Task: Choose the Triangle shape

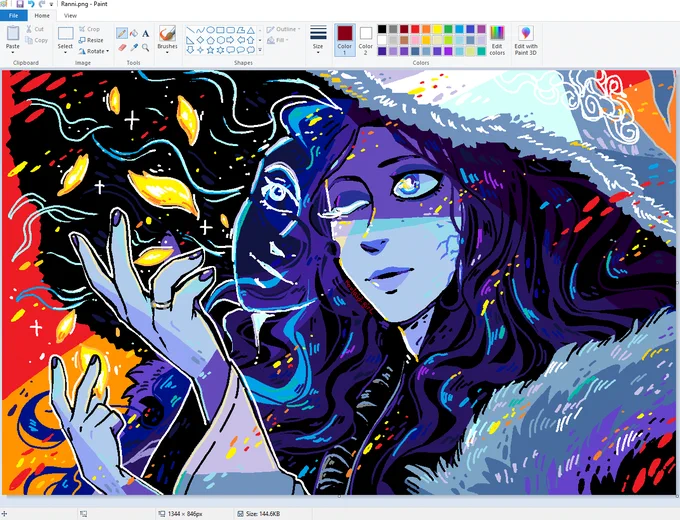Action: 251,30
